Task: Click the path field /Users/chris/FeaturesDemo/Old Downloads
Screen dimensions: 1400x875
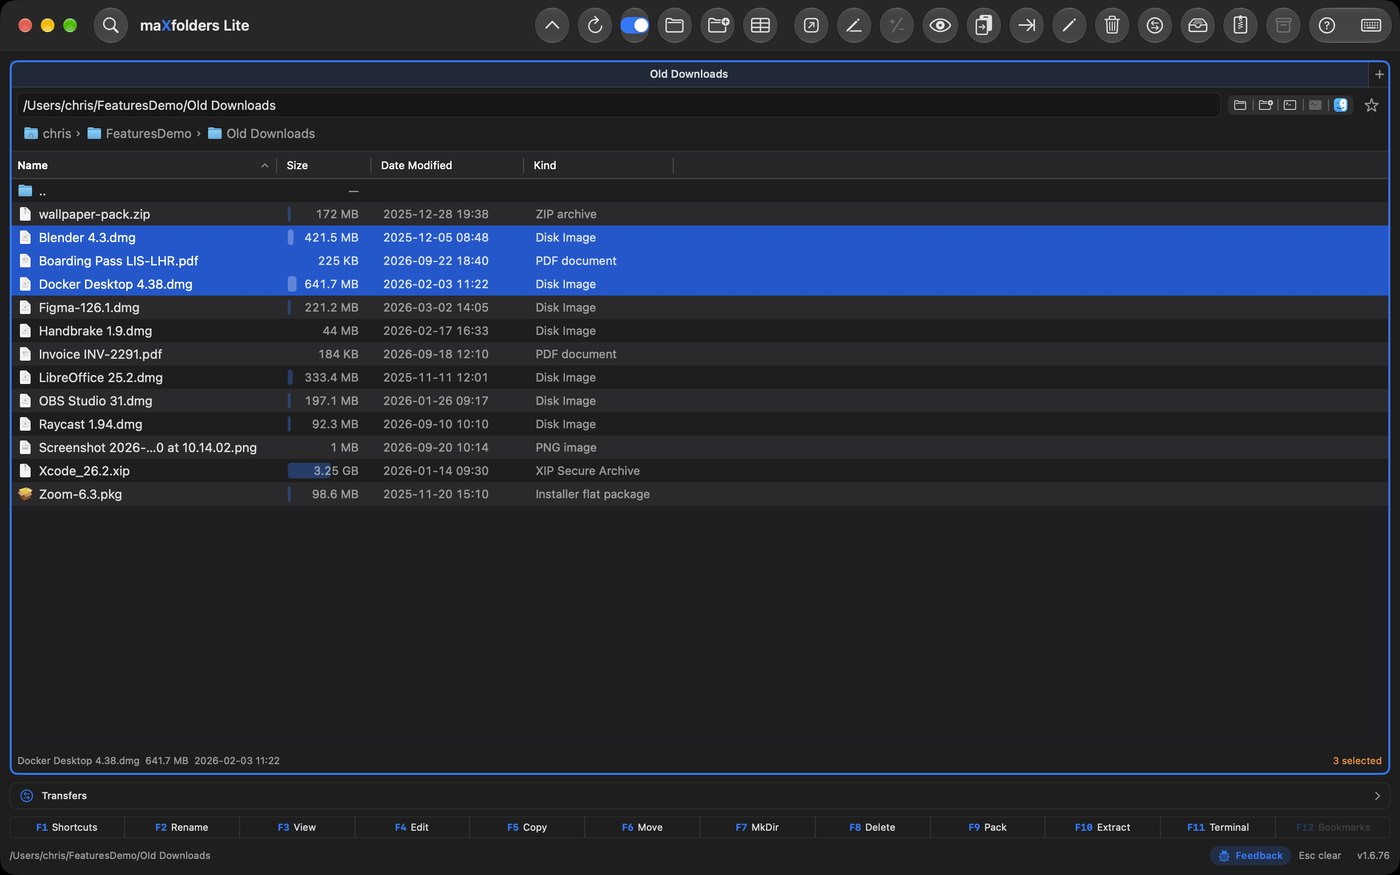Action: (x=618, y=105)
